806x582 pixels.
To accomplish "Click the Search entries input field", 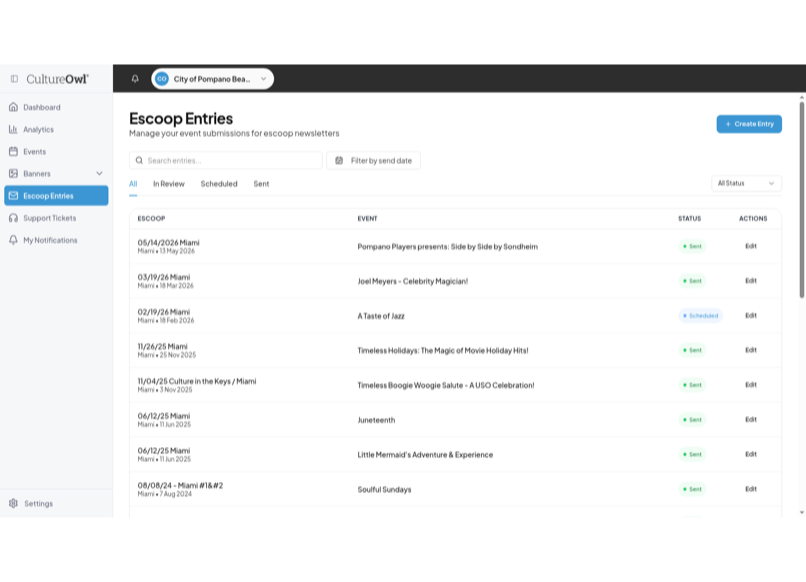I will coord(226,160).
